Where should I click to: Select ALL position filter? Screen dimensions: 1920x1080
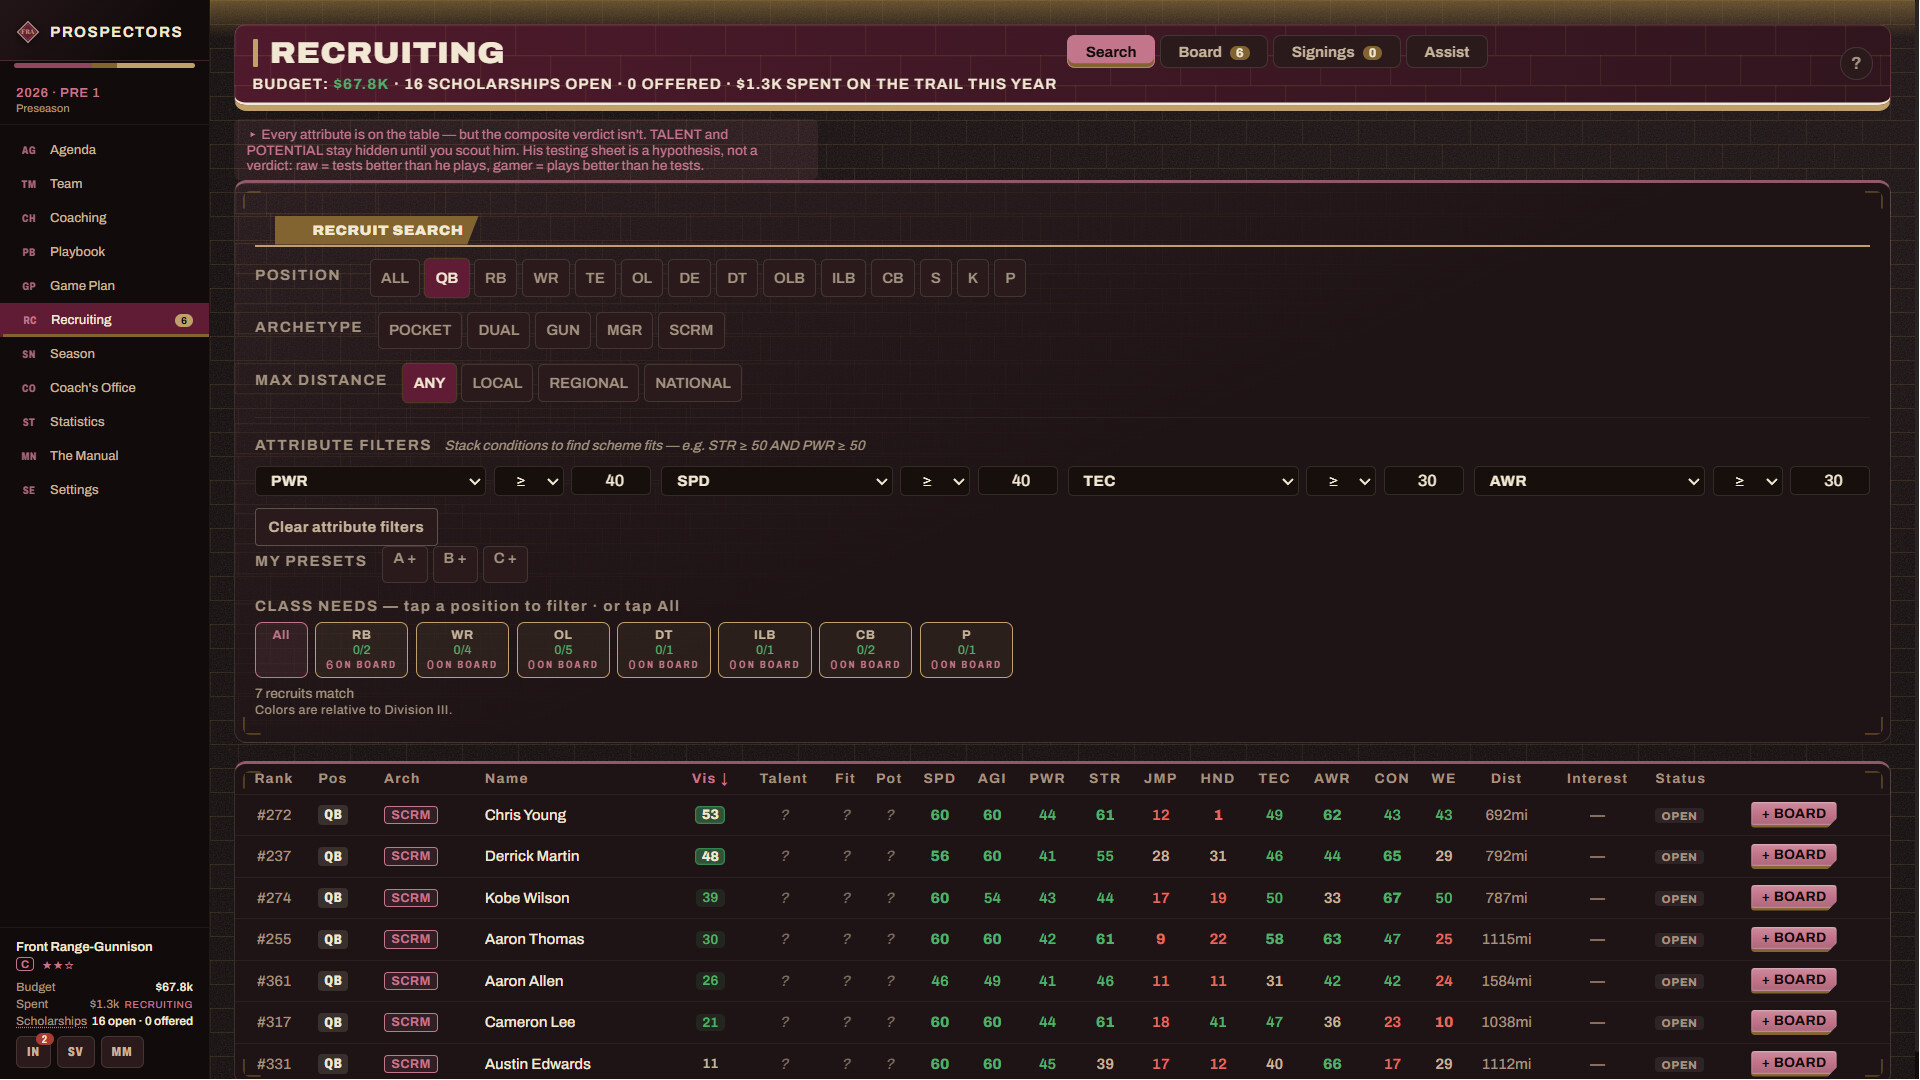point(394,278)
